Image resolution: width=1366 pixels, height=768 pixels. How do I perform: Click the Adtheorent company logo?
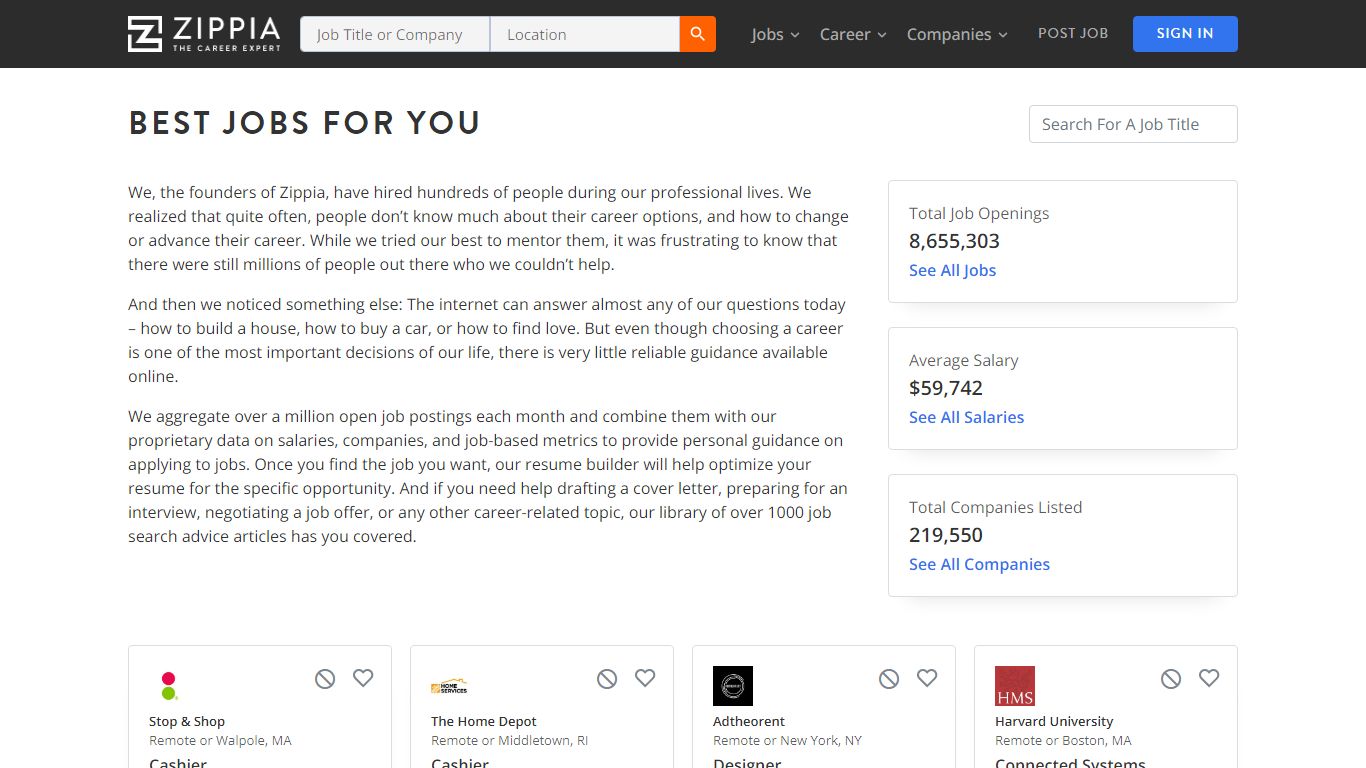[x=733, y=686]
